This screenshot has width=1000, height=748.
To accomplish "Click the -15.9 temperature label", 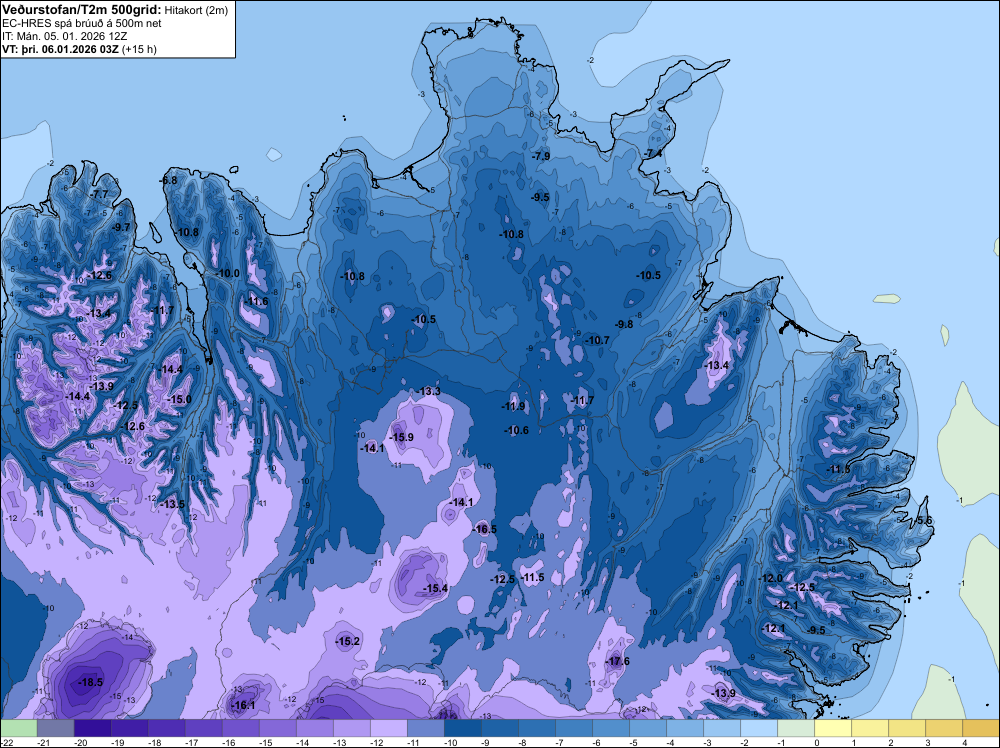I will [x=402, y=437].
